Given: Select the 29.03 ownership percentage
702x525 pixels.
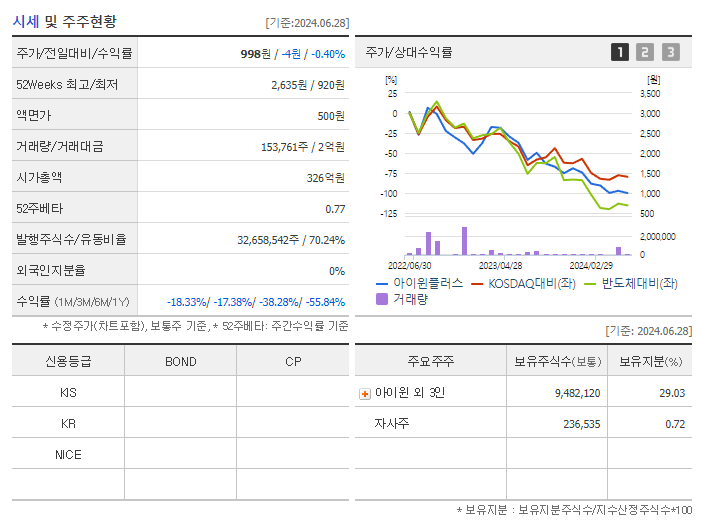Looking at the screenshot, I should (x=672, y=393).
